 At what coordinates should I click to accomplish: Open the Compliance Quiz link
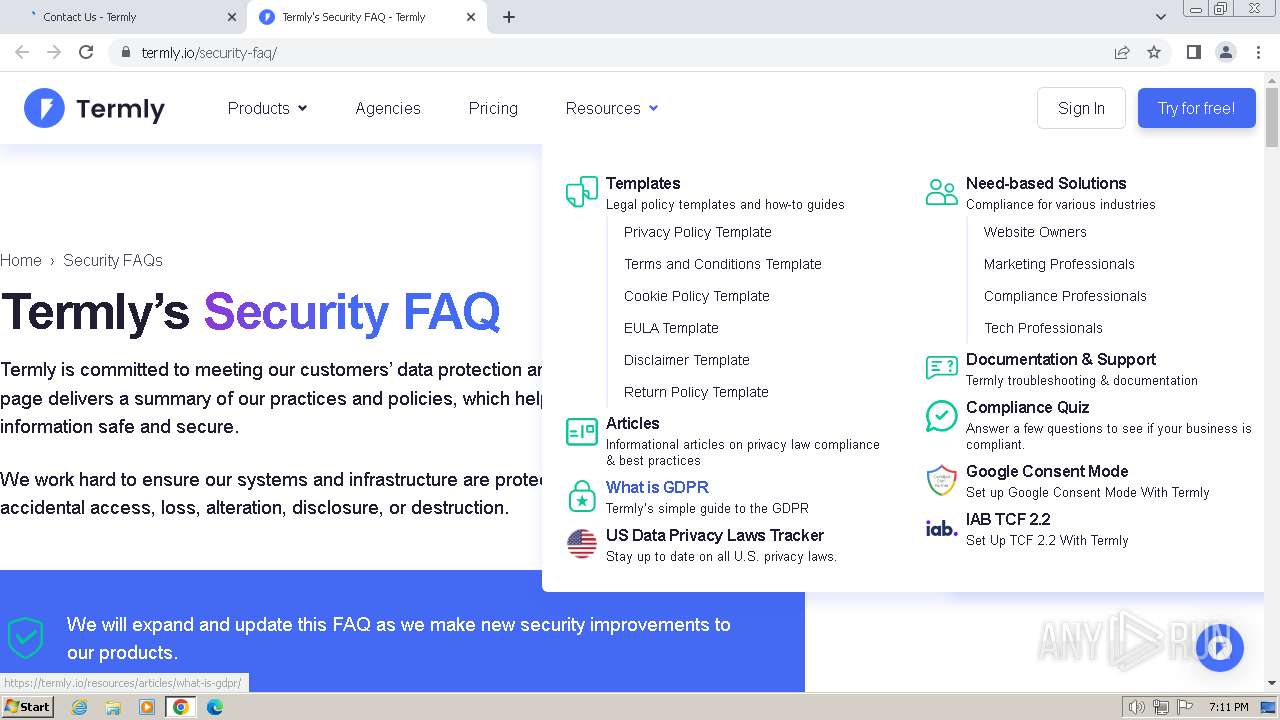click(x=1027, y=407)
